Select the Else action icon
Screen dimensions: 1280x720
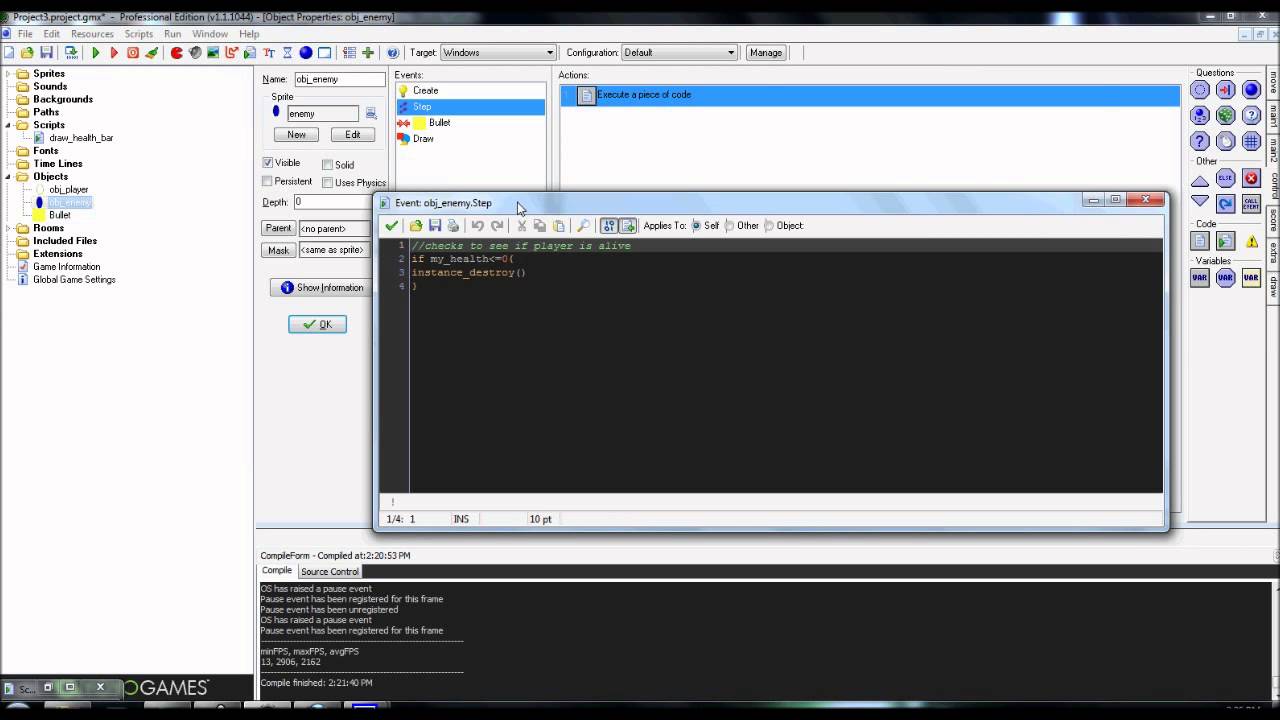pos(1226,179)
